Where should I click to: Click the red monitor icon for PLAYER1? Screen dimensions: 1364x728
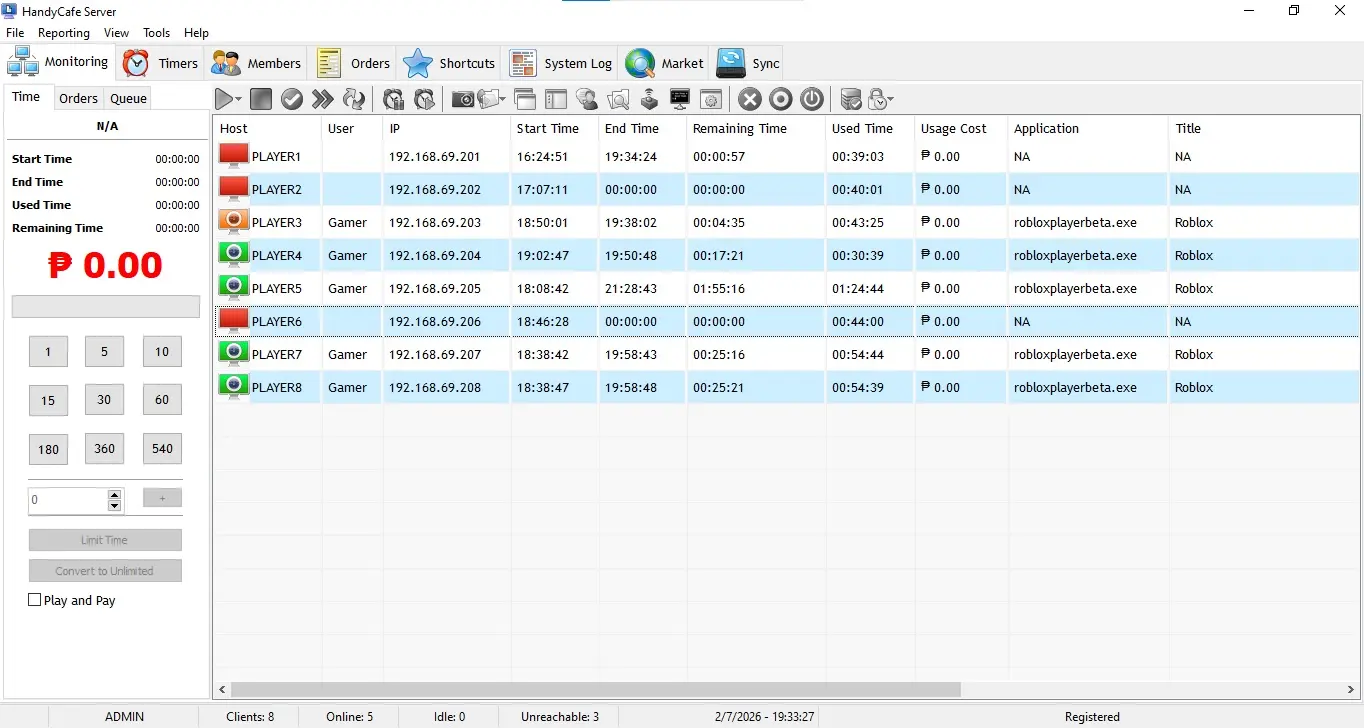(234, 156)
